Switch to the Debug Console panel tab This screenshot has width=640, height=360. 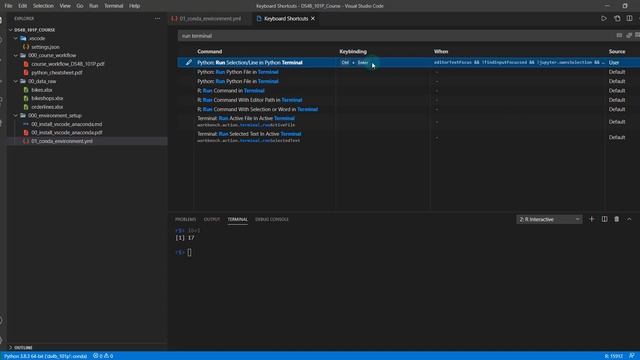click(x=272, y=219)
